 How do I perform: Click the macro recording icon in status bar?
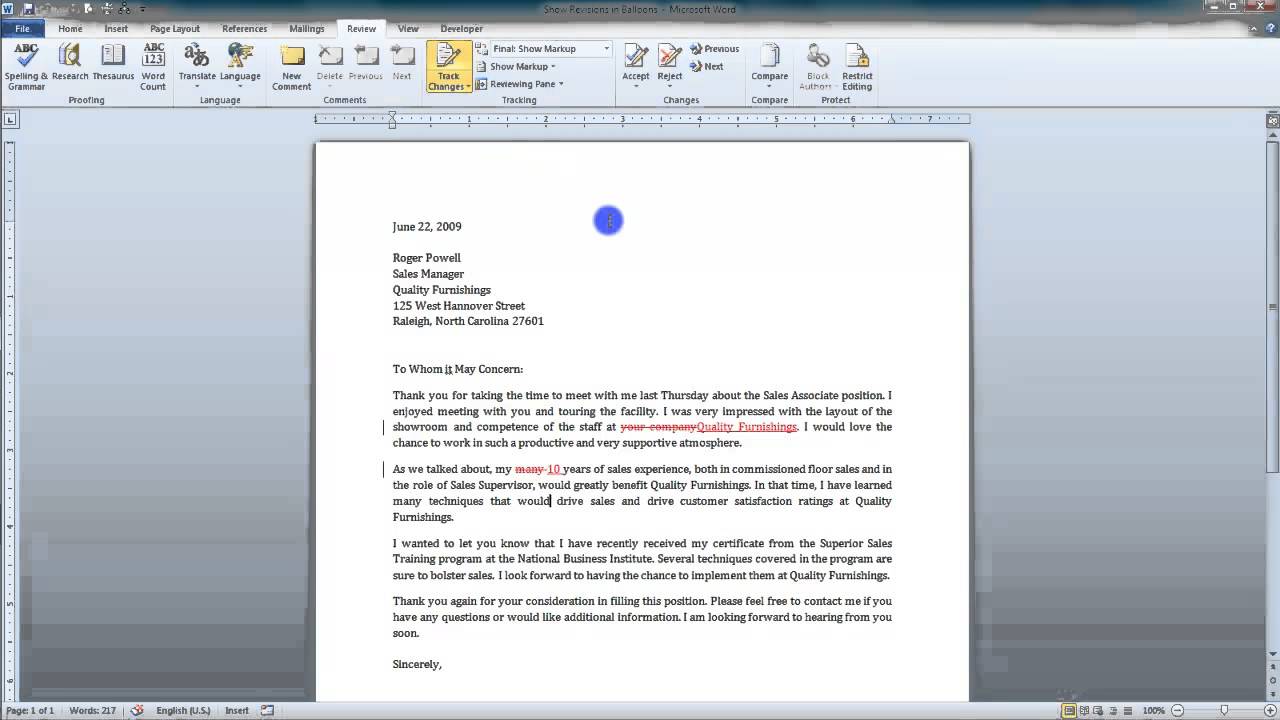point(267,710)
